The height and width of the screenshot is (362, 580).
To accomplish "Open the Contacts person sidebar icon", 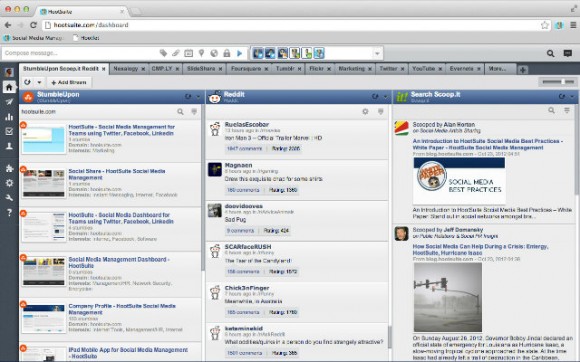I will [9, 146].
